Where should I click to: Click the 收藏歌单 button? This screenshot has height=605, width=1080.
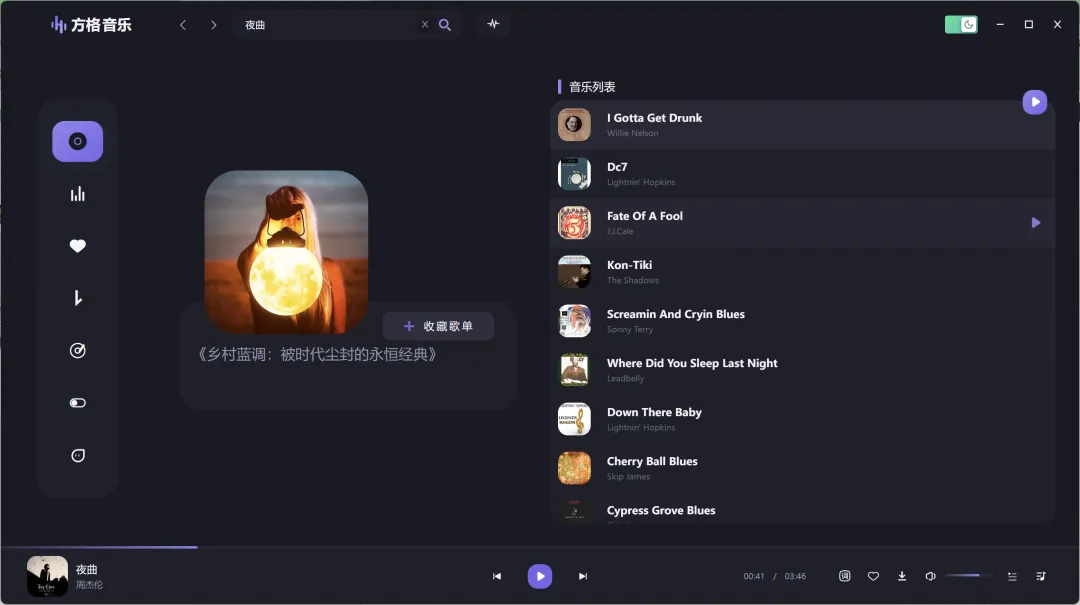tap(439, 325)
